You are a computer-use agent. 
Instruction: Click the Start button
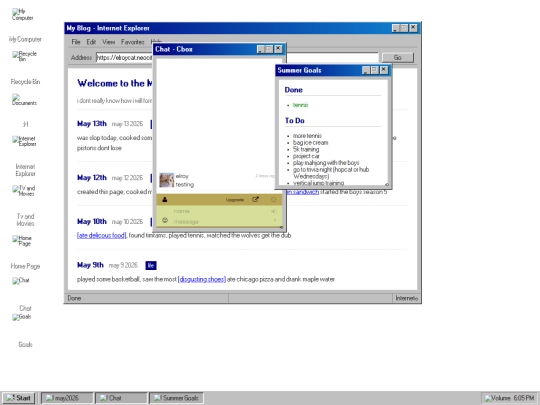[19, 398]
